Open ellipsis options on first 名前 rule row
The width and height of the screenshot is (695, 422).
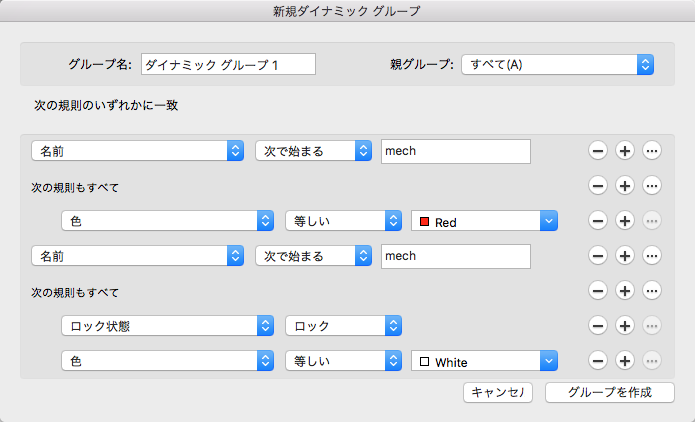click(x=652, y=151)
